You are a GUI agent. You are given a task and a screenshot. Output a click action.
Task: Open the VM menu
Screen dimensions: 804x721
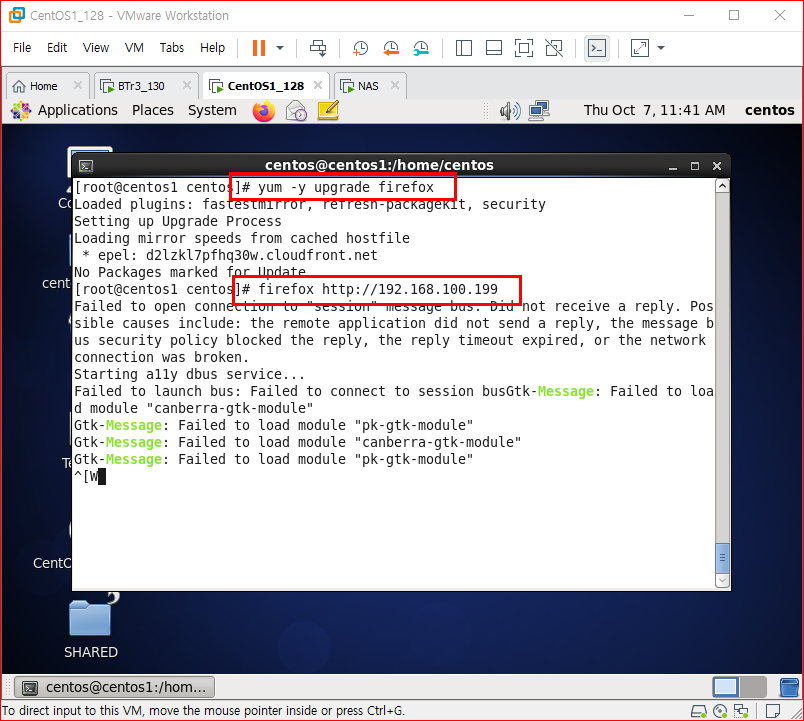[134, 48]
